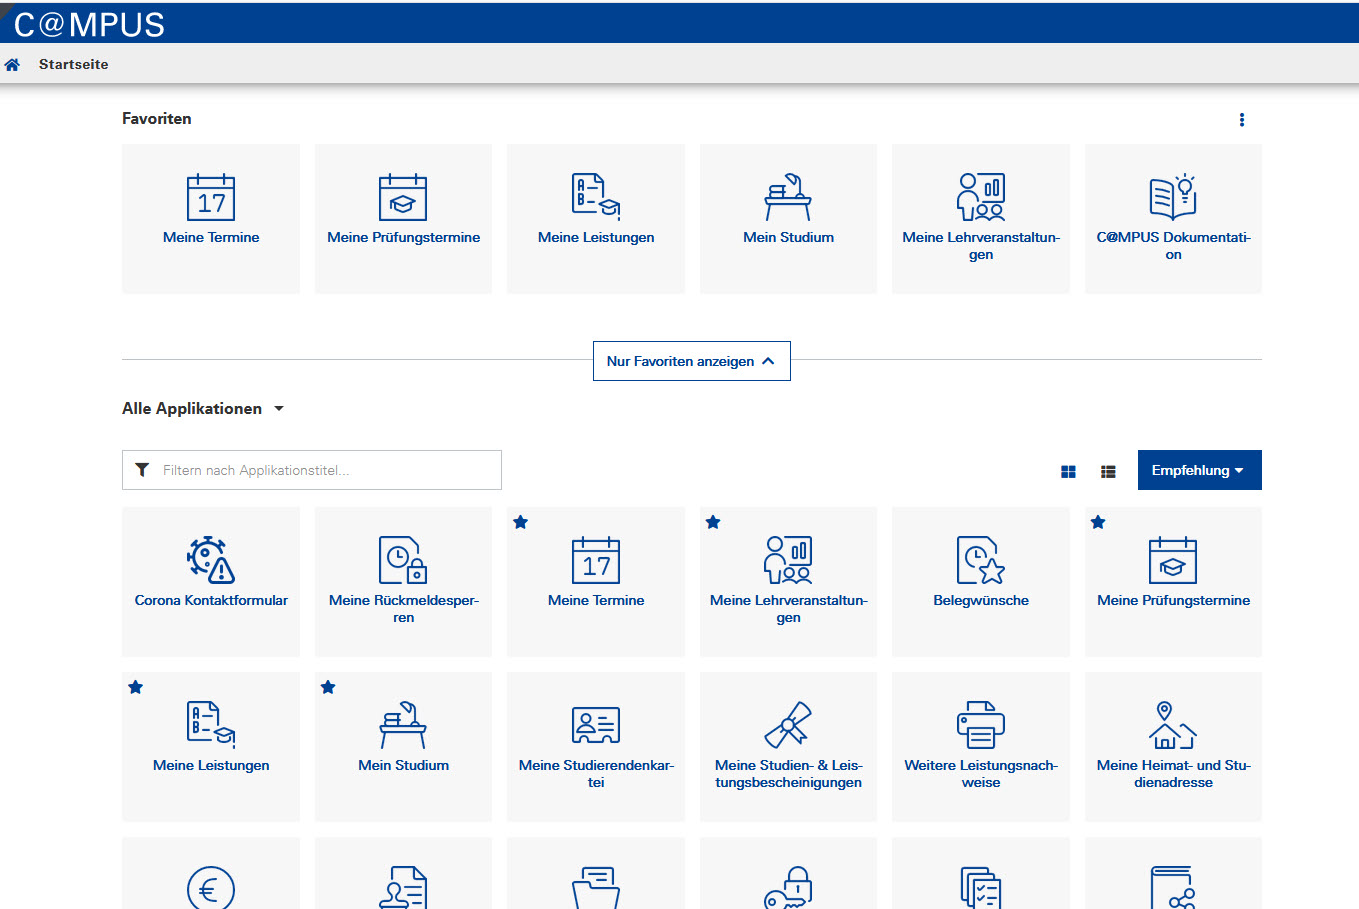Open the C@MPUS Dokumentation tile
Screen dimensions: 1359x909
[1173, 219]
